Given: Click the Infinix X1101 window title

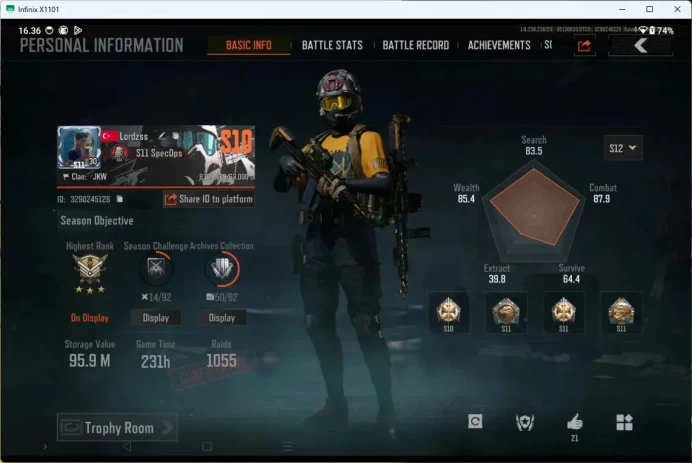Looking at the screenshot, I should point(38,9).
